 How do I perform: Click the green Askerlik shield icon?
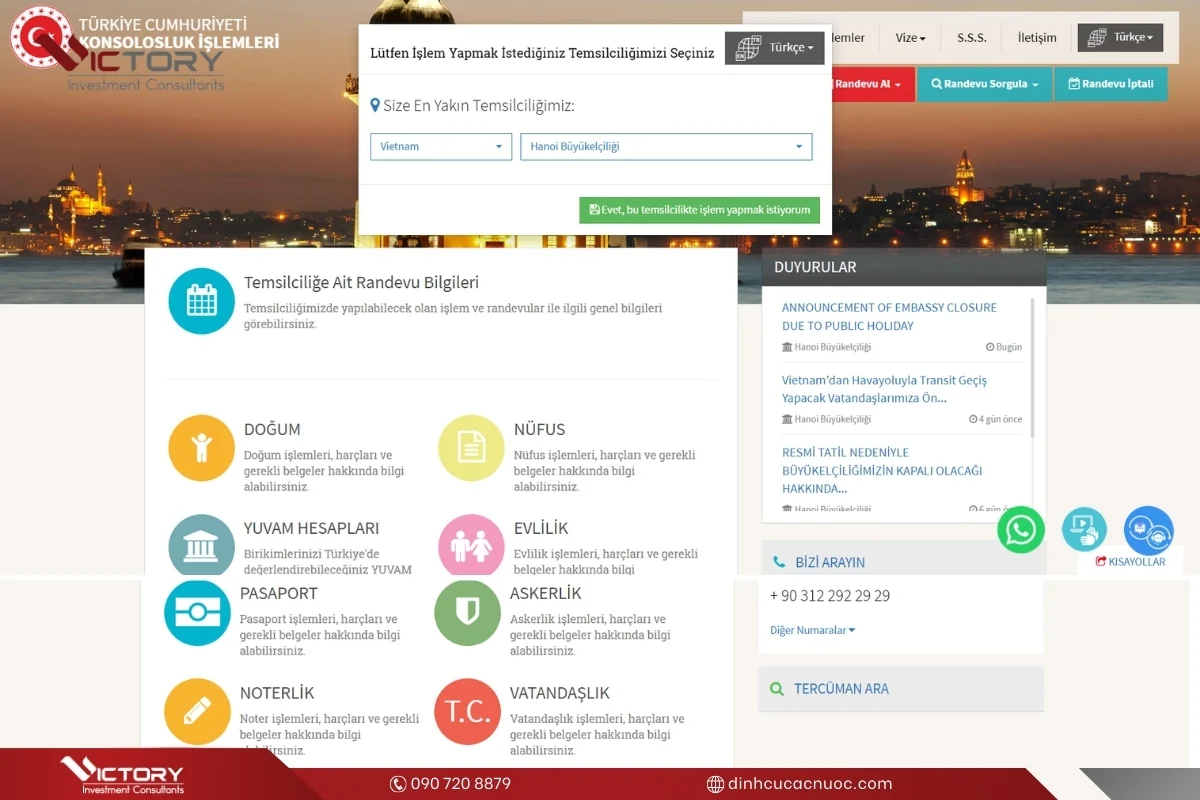pos(467,613)
